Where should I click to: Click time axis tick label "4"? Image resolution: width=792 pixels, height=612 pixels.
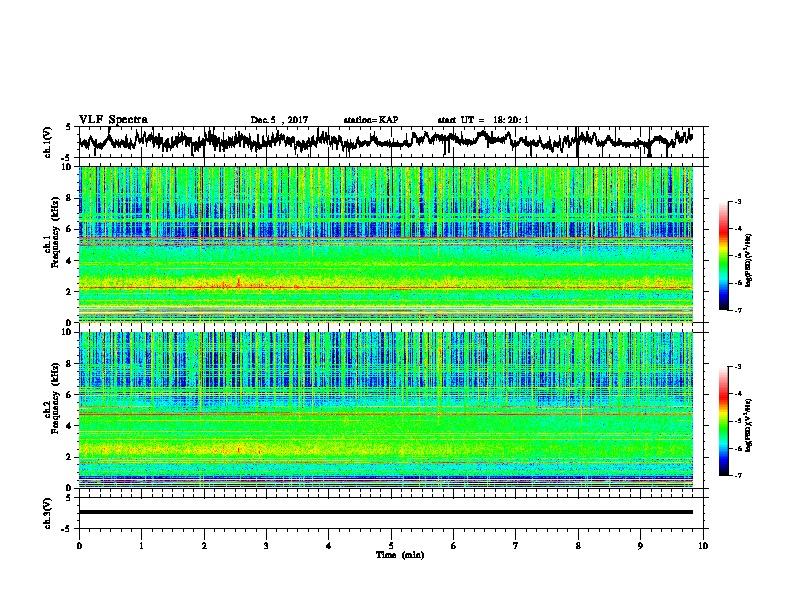click(329, 546)
